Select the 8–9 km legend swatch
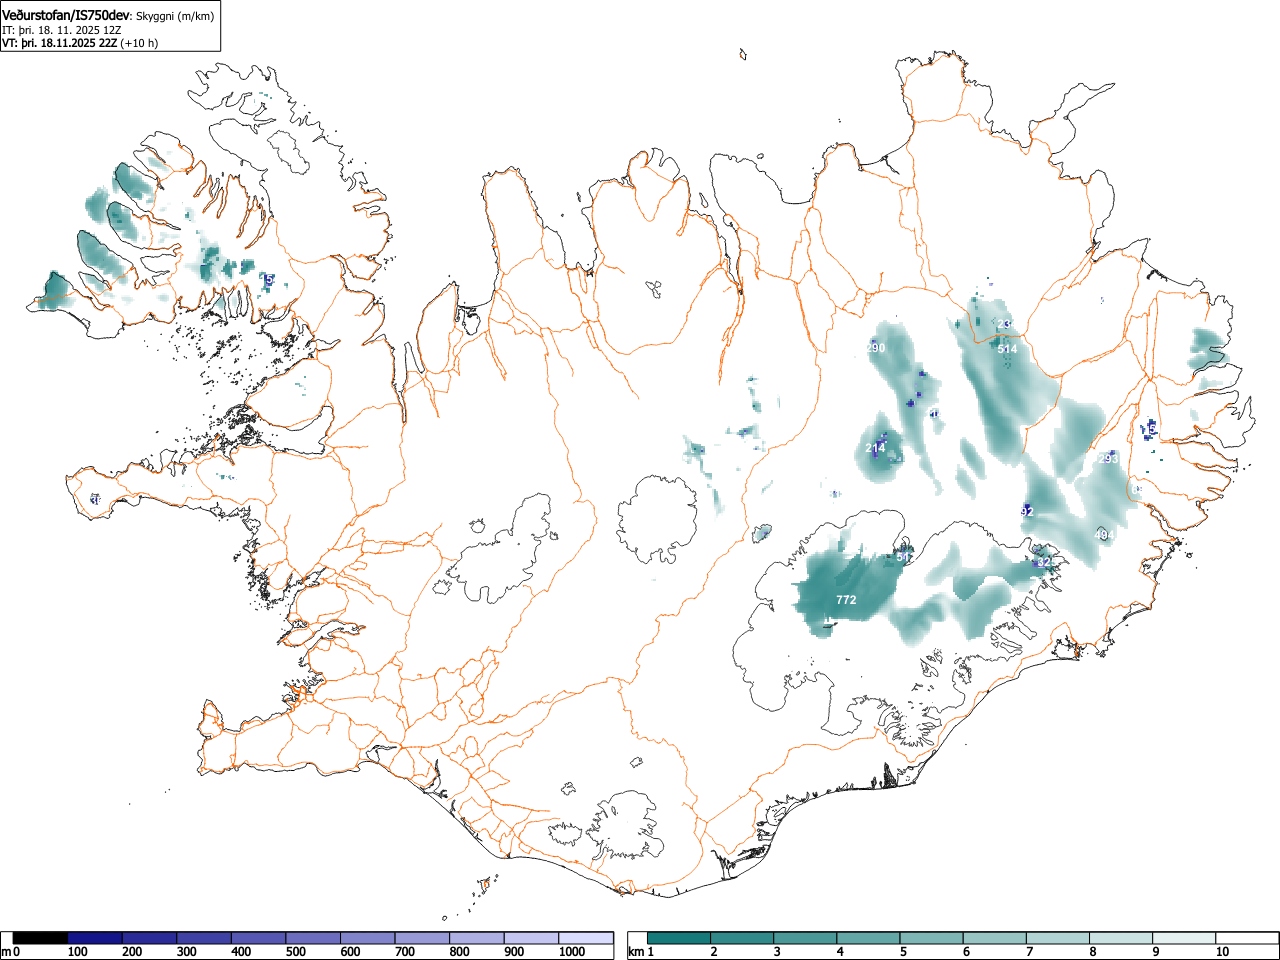Image resolution: width=1280 pixels, height=960 pixels. click(x=1120, y=938)
